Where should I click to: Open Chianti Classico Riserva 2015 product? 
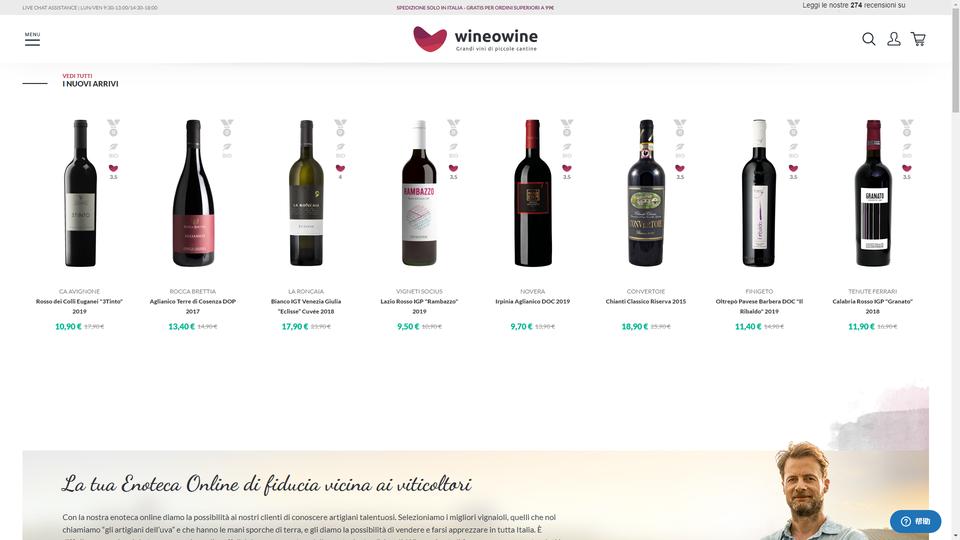point(646,301)
